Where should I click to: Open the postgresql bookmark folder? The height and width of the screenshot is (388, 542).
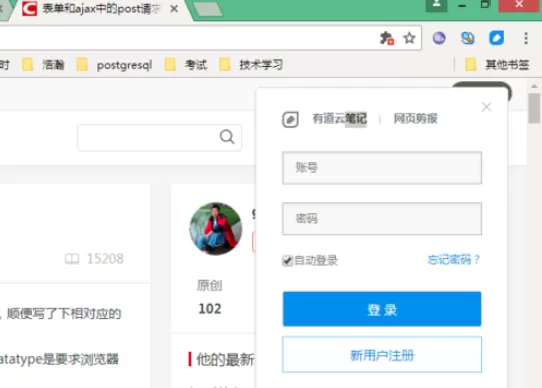coord(114,65)
